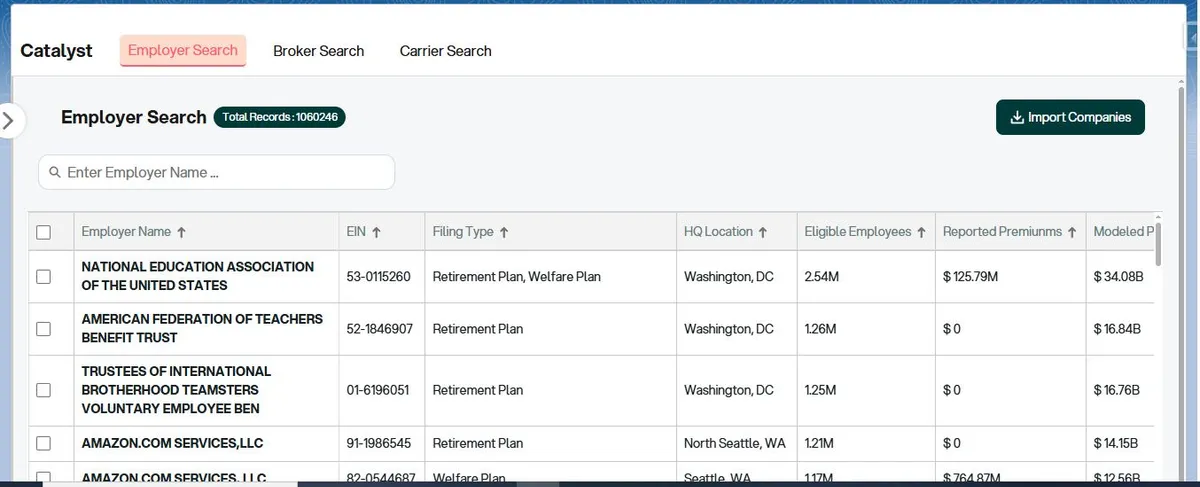Open TRUSTEES OF INTERNATIONAL BROTHERHOOD TEAMSTERS entry

(176, 390)
